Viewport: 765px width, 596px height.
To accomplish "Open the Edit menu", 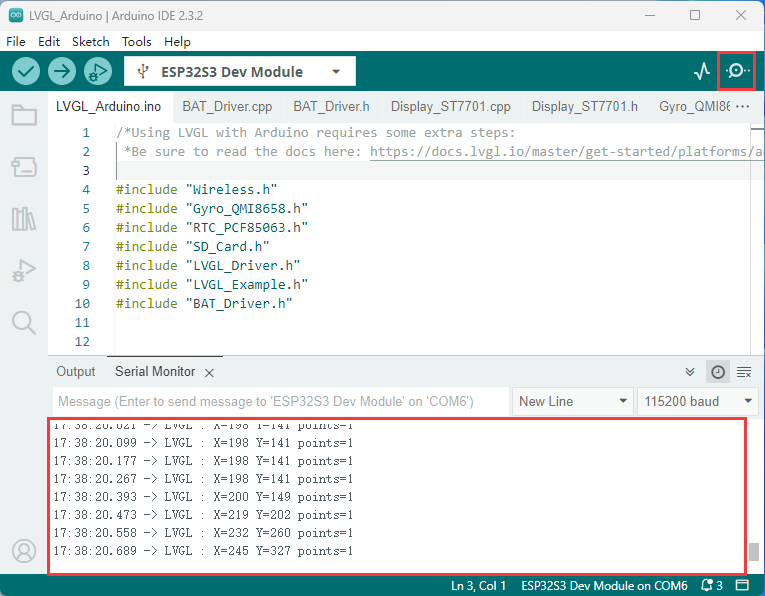I will [49, 41].
